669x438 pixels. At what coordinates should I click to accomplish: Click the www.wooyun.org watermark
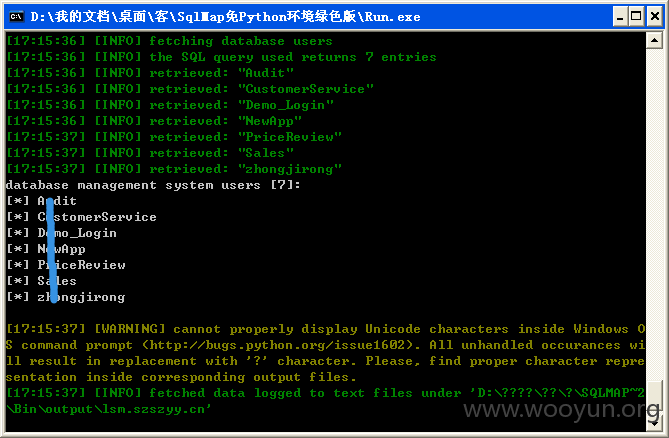pos(561,410)
